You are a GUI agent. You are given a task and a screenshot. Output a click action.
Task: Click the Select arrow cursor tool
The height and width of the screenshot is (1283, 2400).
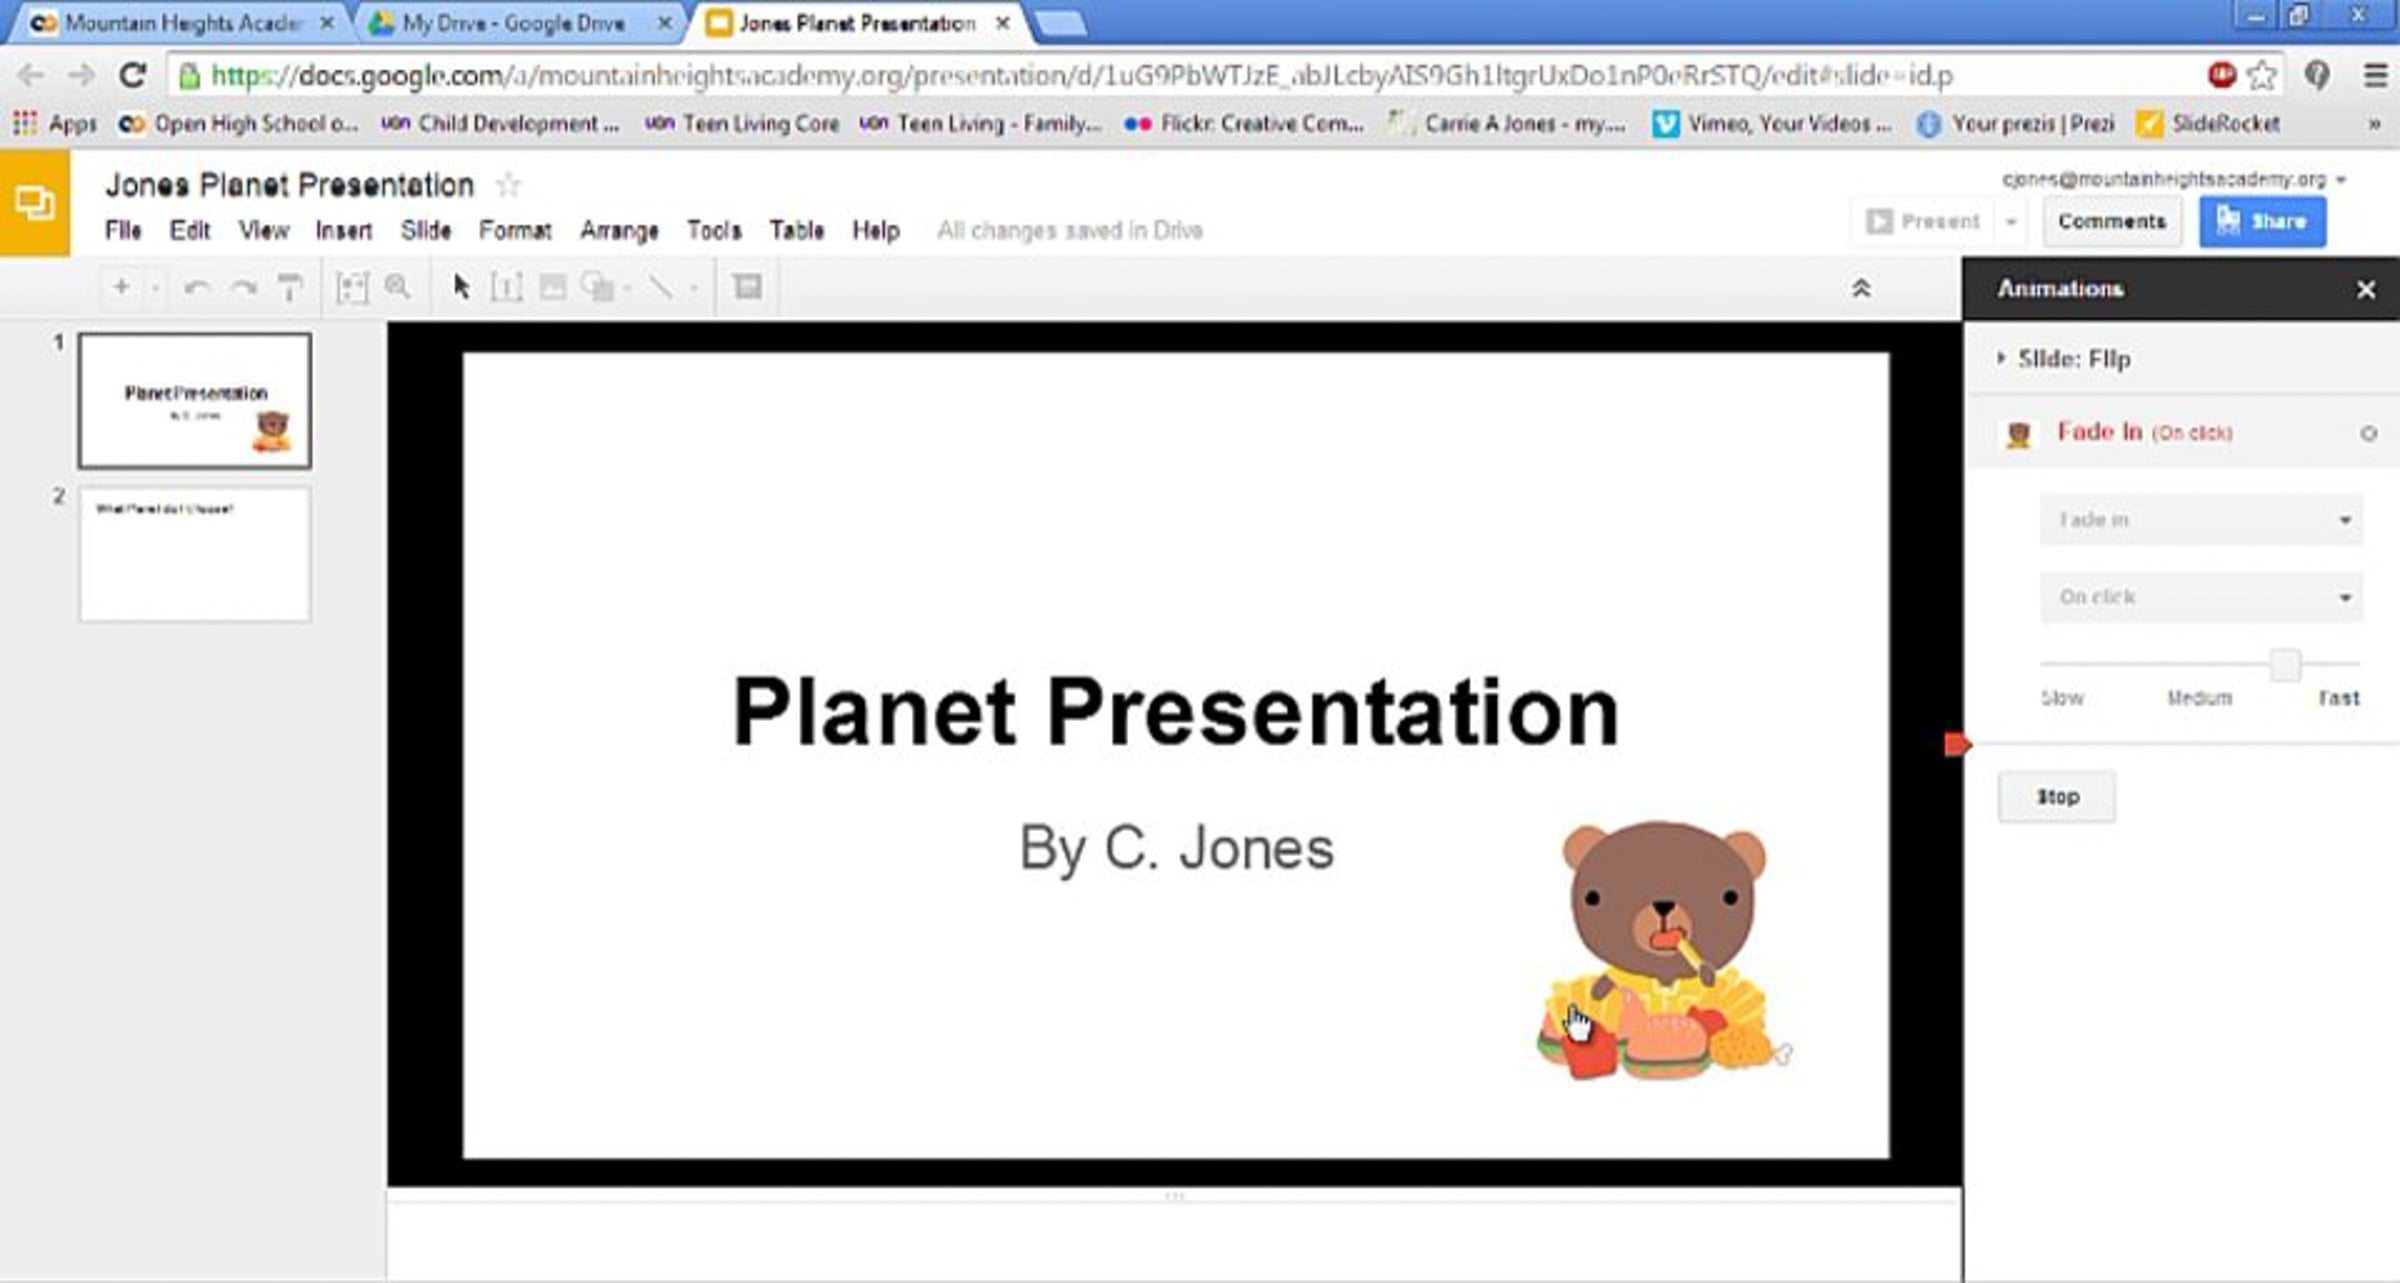point(461,288)
